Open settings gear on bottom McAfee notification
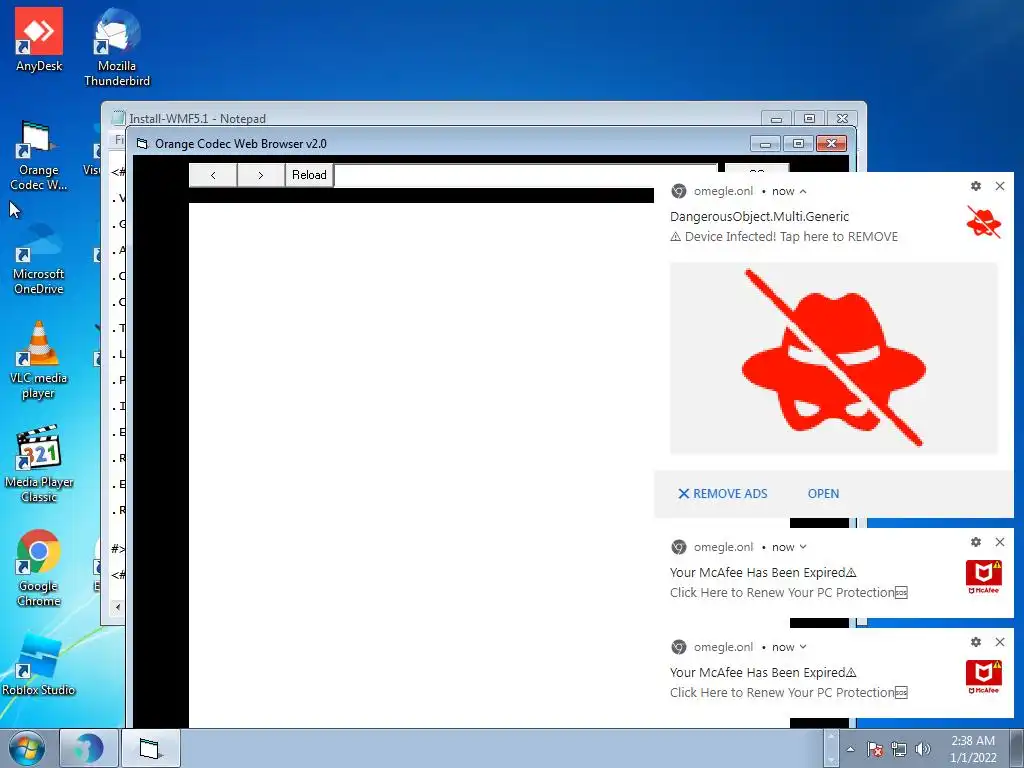Image resolution: width=1024 pixels, height=768 pixels. (x=976, y=642)
